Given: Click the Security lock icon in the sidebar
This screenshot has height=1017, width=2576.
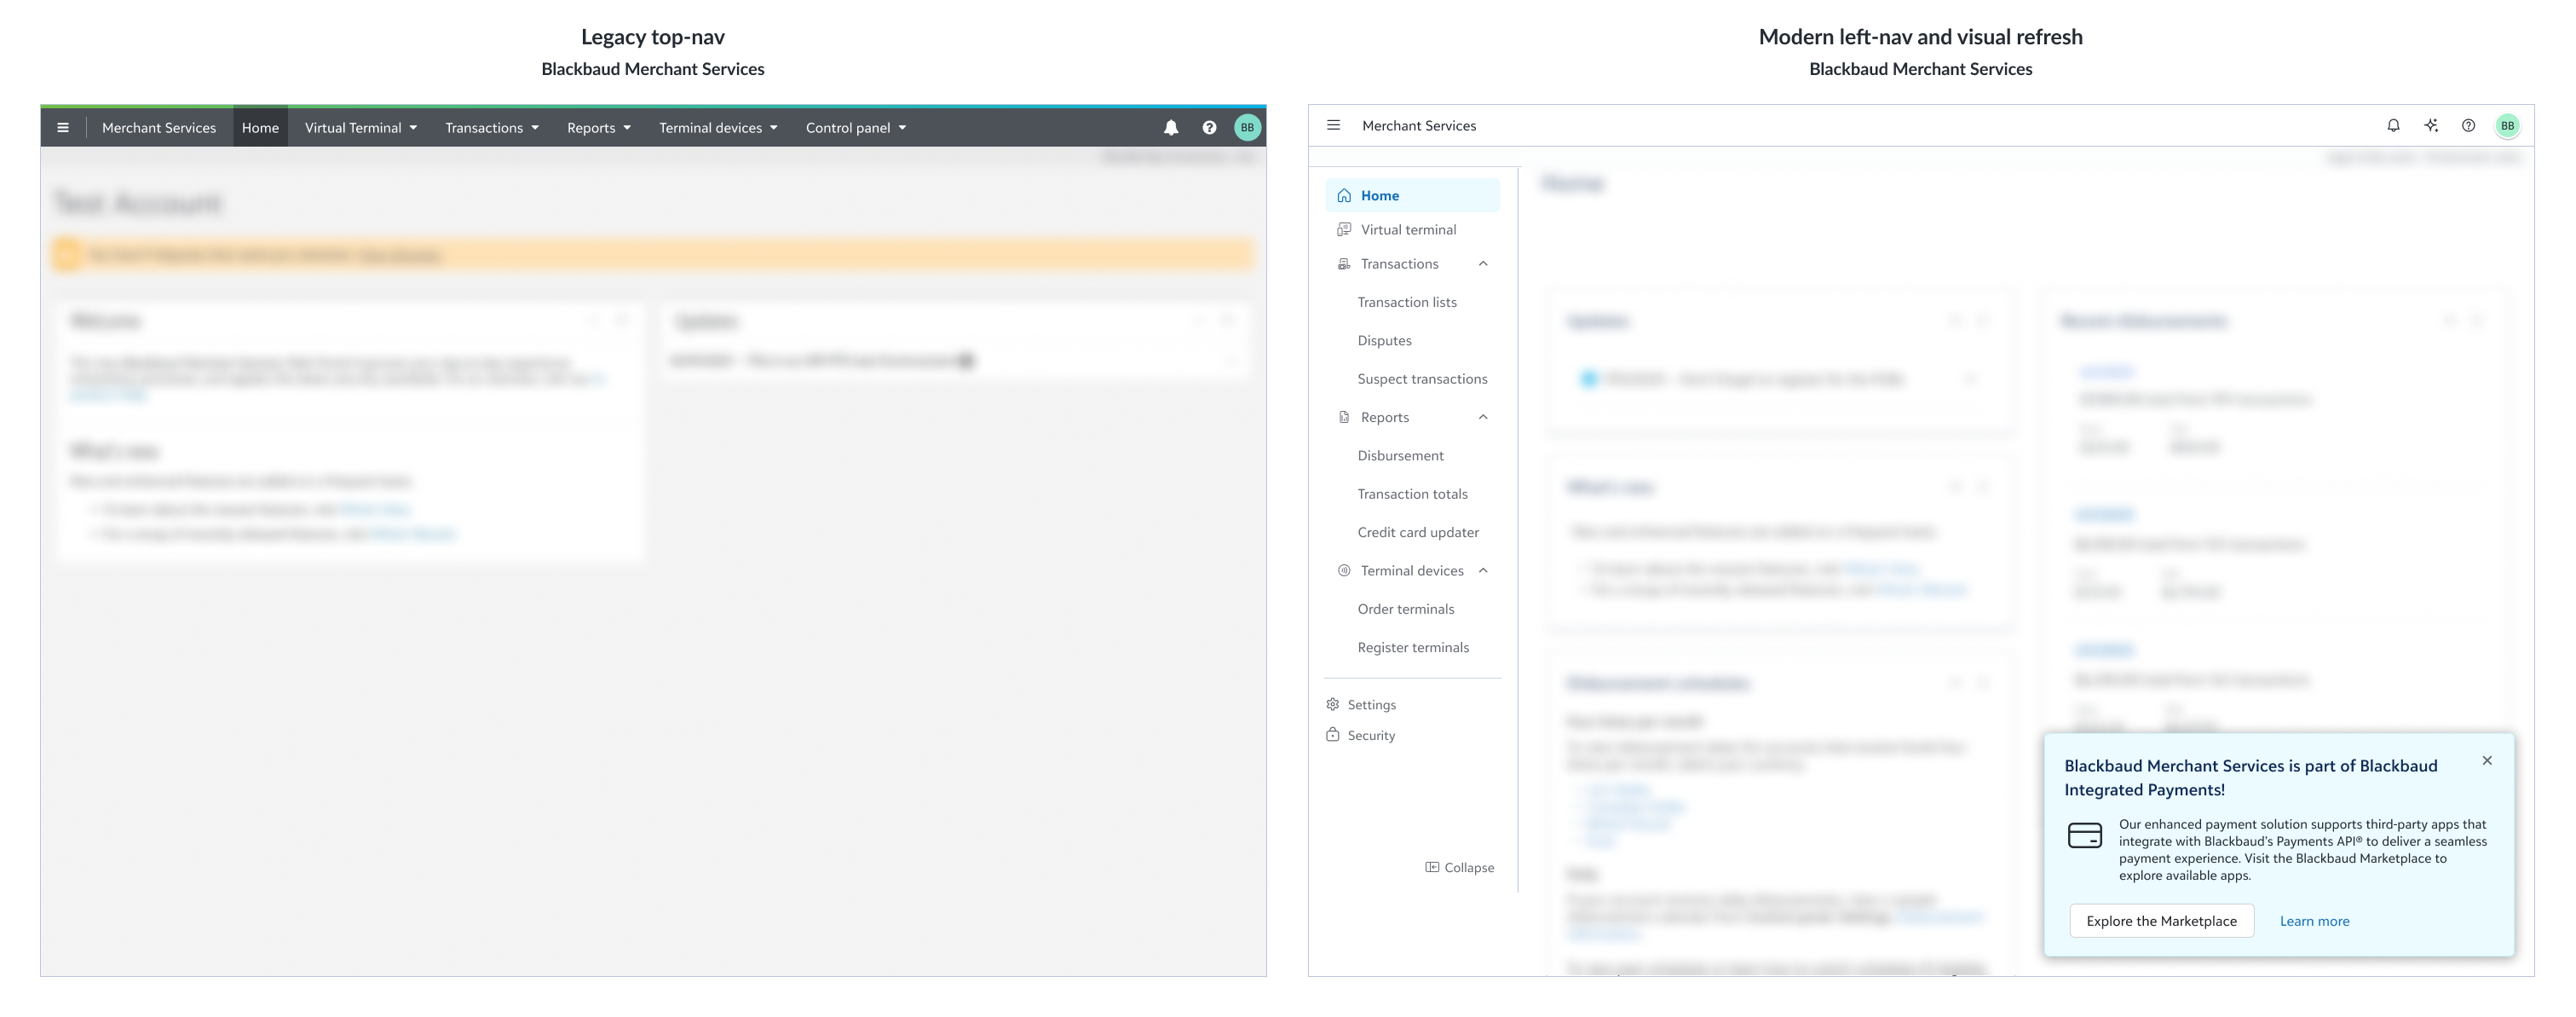Looking at the screenshot, I should 1333,735.
